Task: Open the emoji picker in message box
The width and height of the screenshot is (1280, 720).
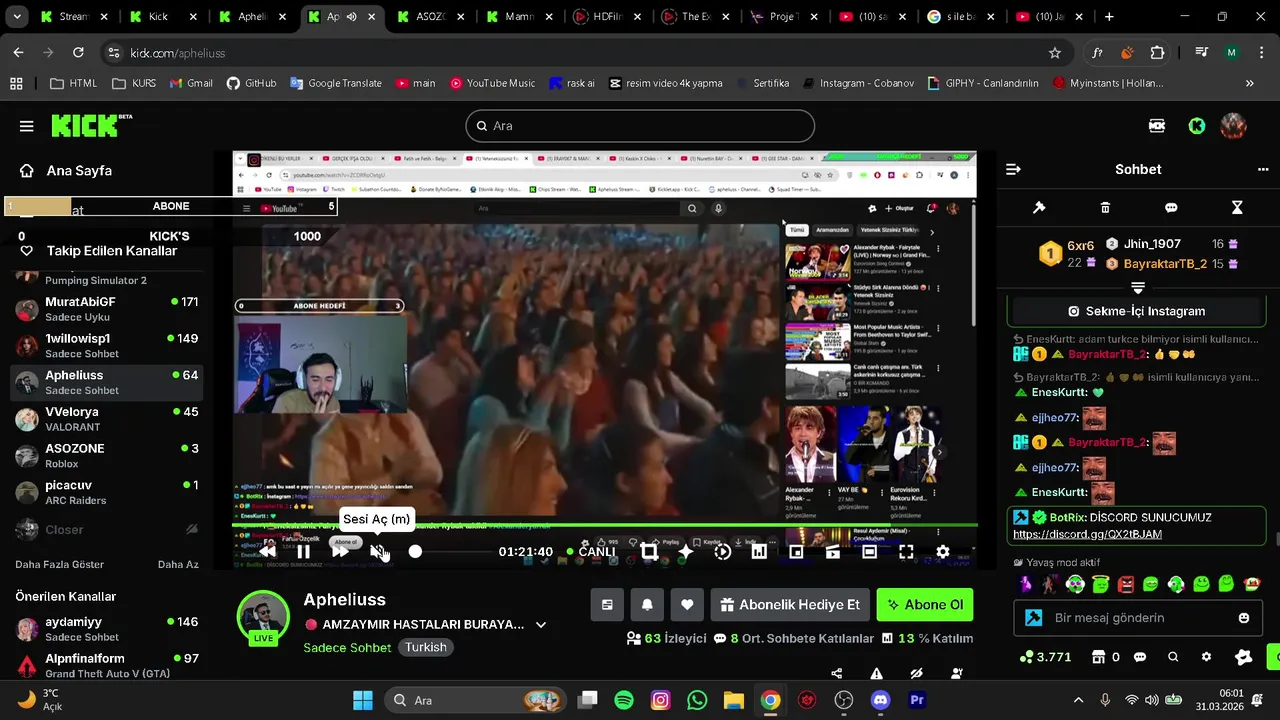Action: 1244,618
